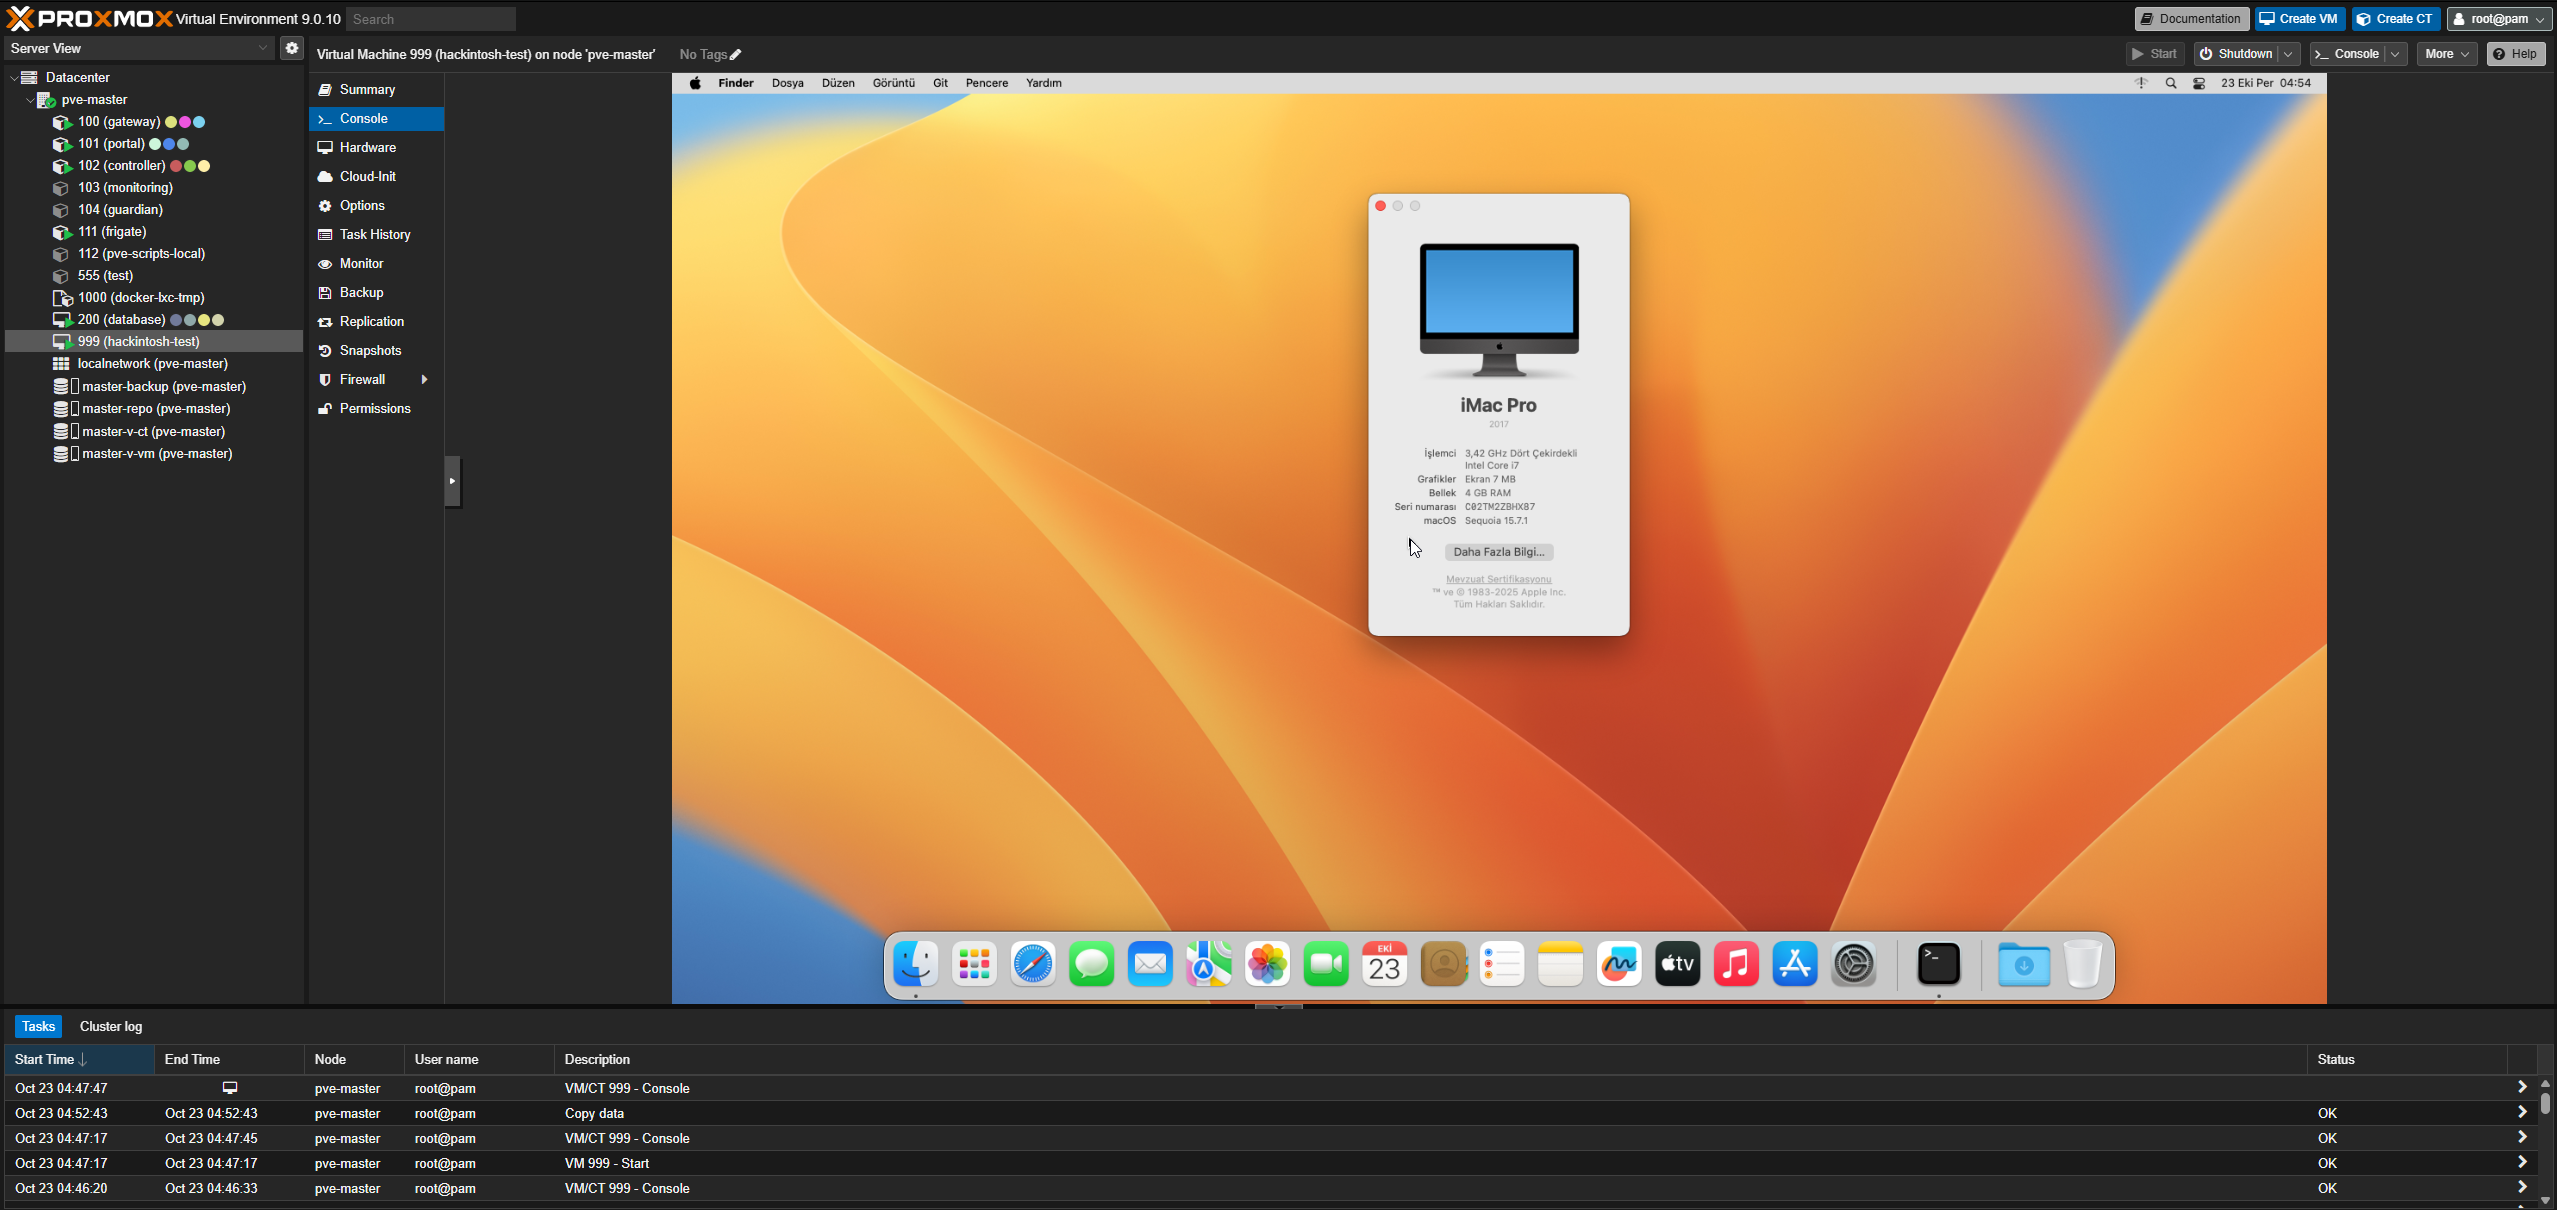Open the Console dropdown arrow in toolbar
The width and height of the screenshot is (2557, 1210).
(x=2396, y=54)
